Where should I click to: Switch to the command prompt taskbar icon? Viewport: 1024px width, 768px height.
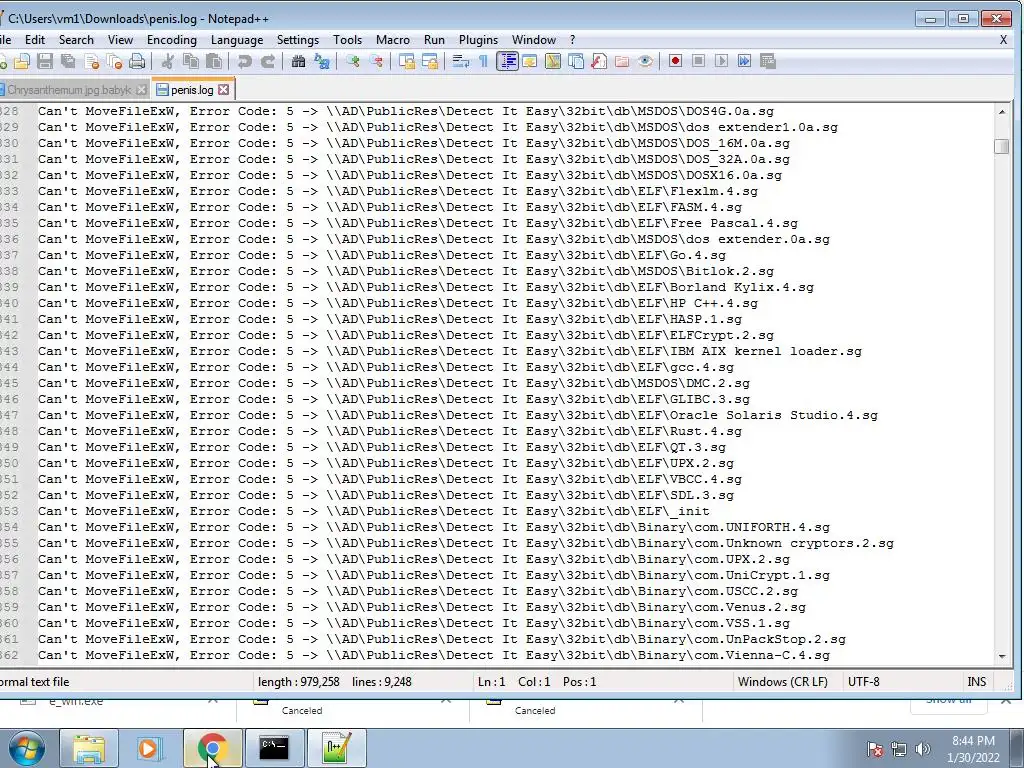pyautogui.click(x=274, y=748)
